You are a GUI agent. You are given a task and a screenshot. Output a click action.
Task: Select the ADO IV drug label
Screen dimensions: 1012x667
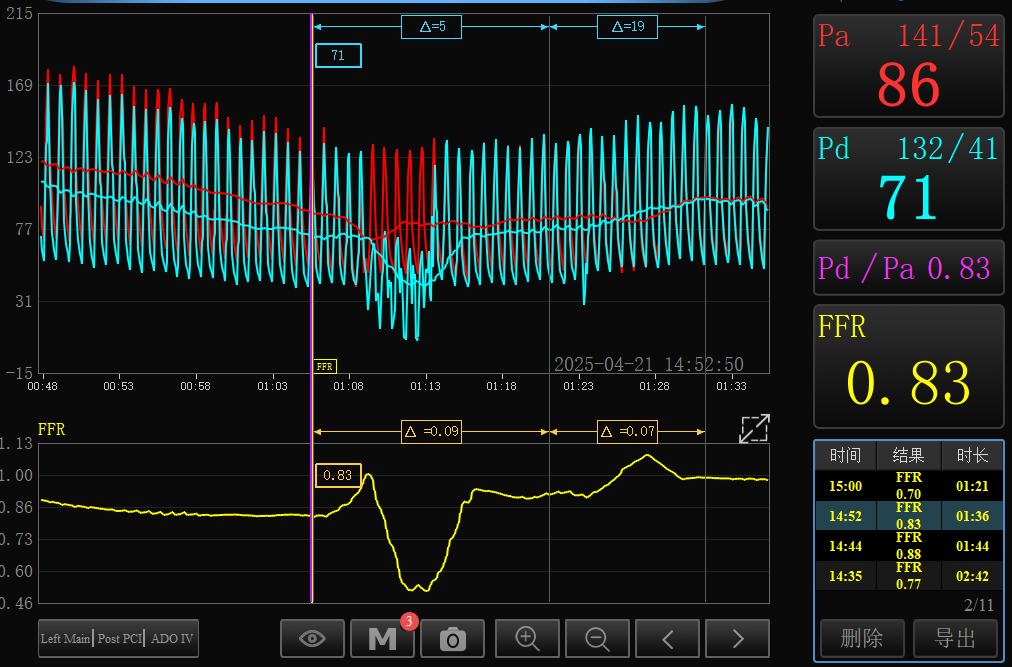click(172, 639)
